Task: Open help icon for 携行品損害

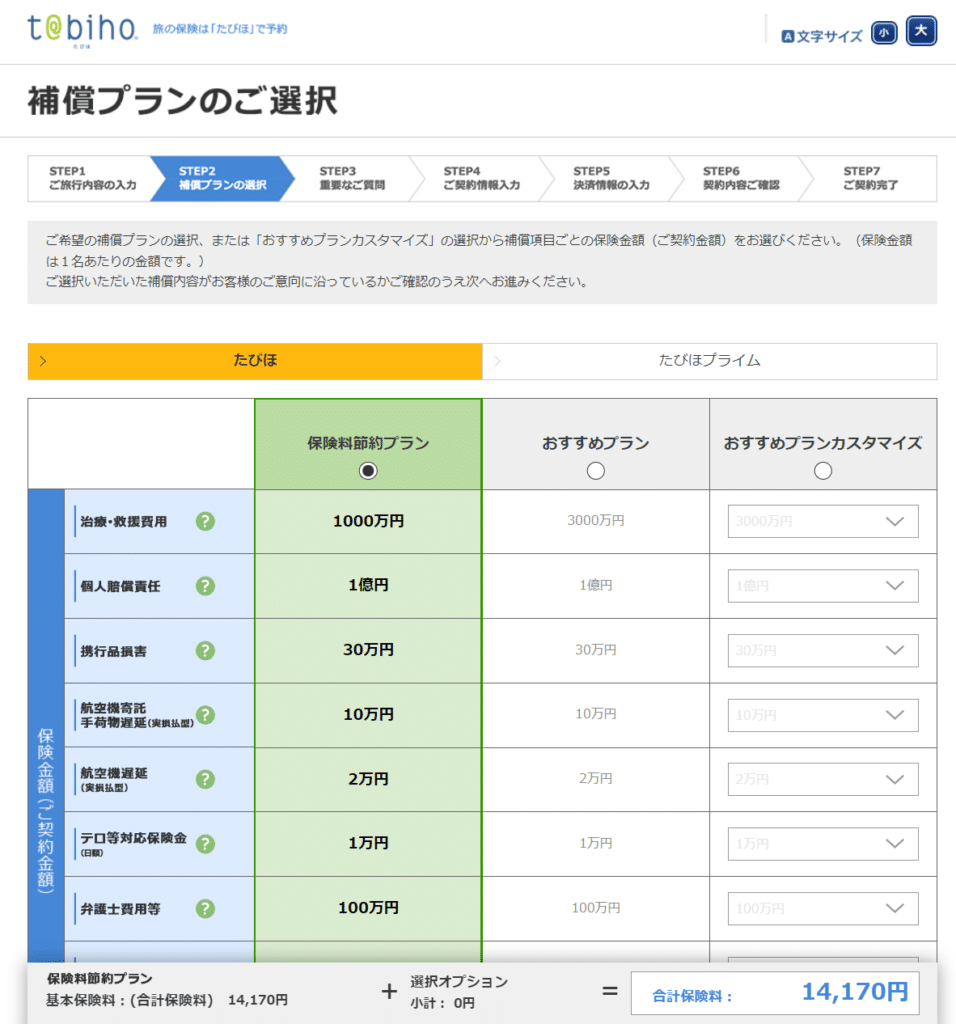Action: pyautogui.click(x=205, y=651)
